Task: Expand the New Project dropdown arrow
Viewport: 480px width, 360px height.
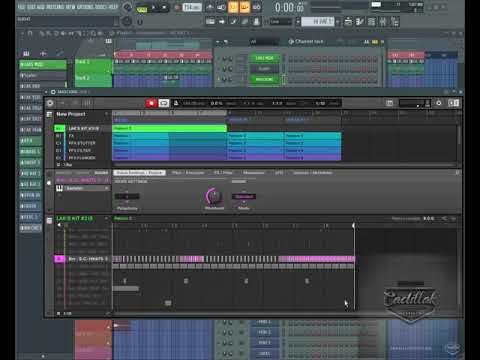Action: click(106, 114)
